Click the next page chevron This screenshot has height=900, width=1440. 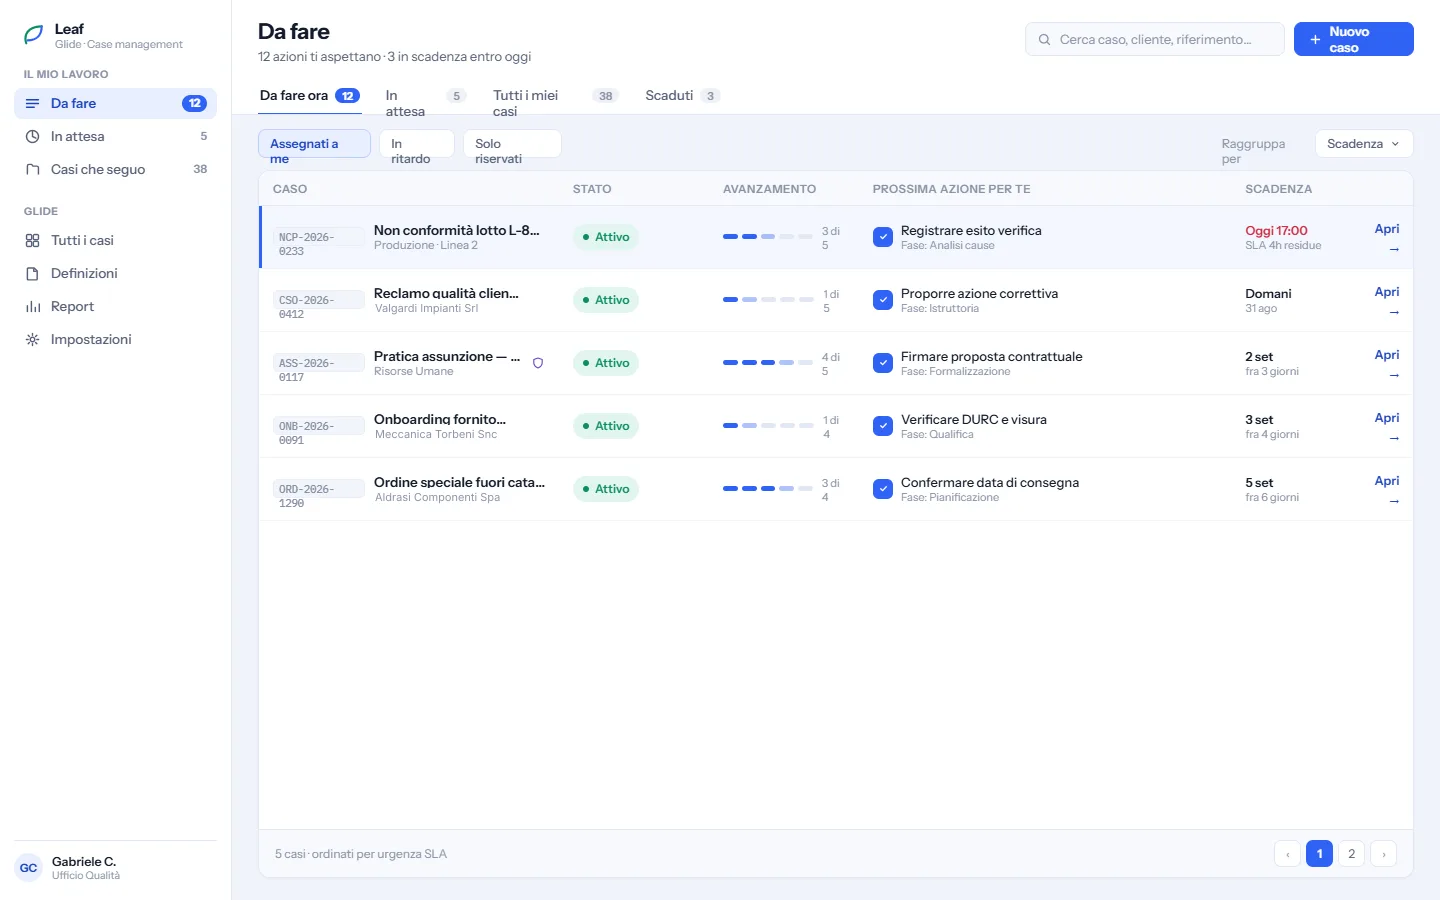pyautogui.click(x=1383, y=854)
